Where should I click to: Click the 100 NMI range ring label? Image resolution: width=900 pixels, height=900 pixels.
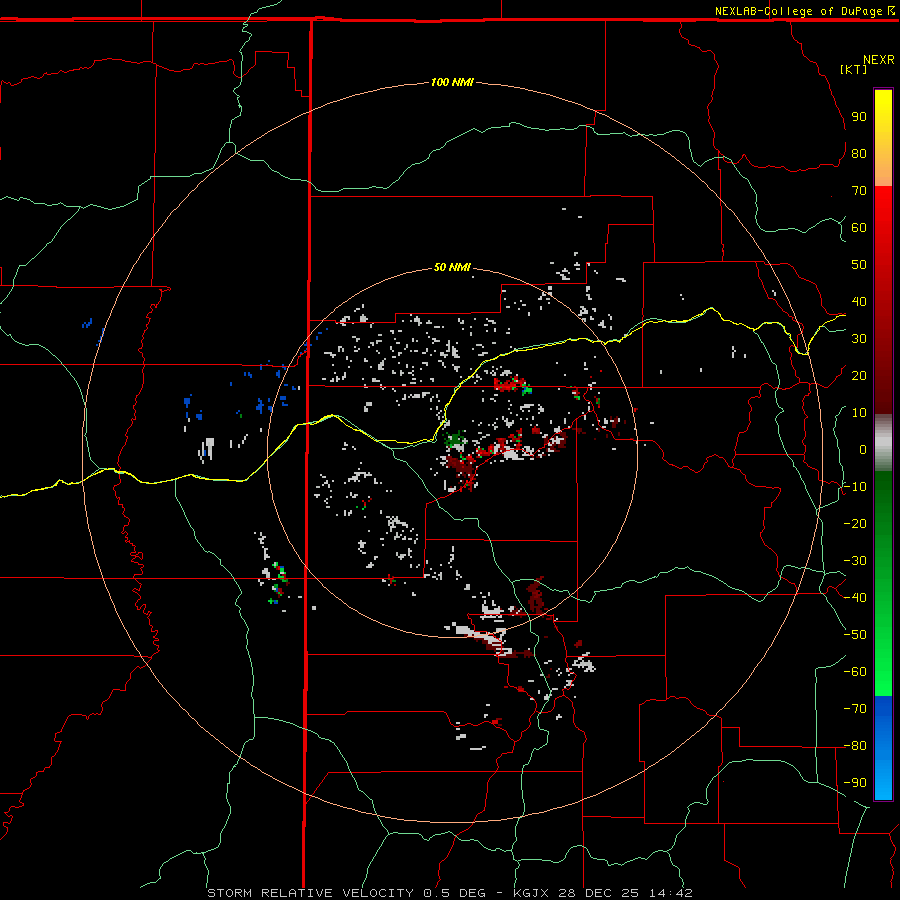[x=452, y=82]
